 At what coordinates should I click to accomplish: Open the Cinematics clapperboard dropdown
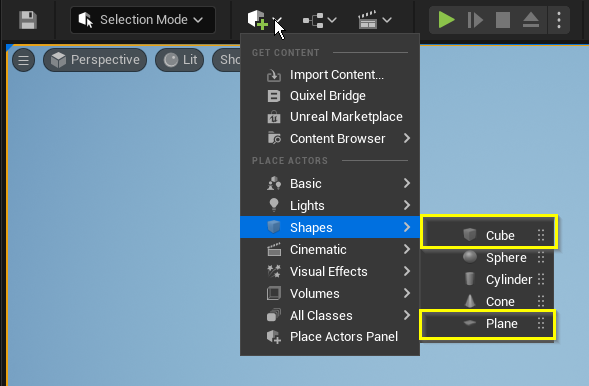pos(375,20)
